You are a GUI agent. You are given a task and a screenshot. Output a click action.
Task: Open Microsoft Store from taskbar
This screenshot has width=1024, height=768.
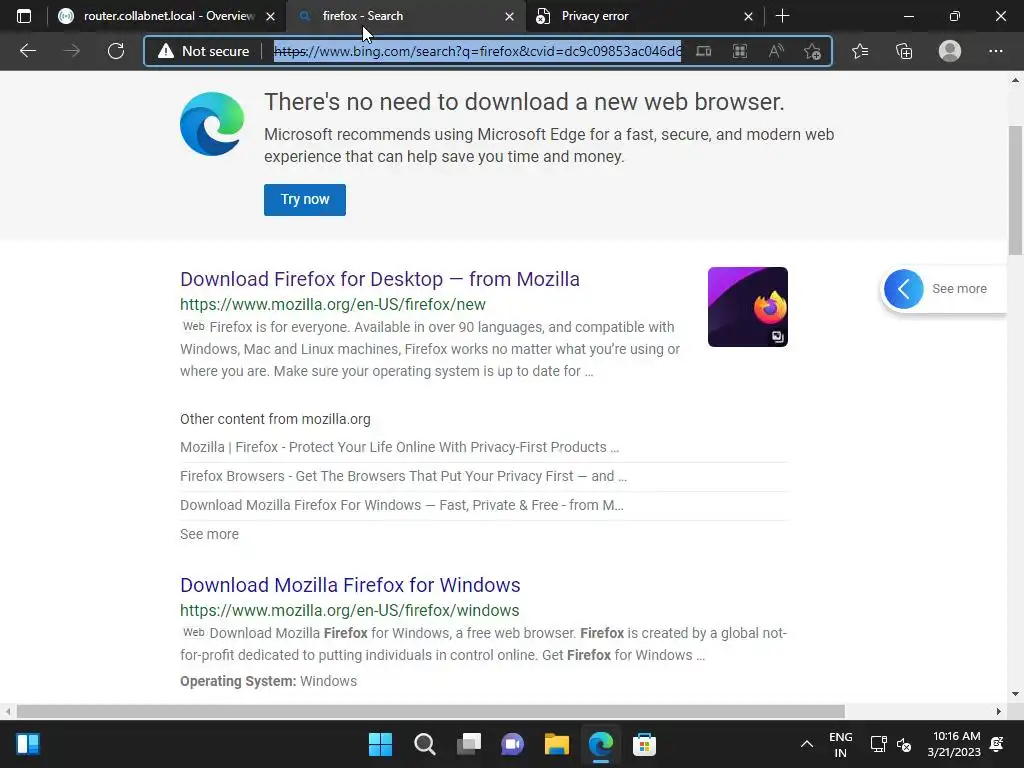point(644,744)
